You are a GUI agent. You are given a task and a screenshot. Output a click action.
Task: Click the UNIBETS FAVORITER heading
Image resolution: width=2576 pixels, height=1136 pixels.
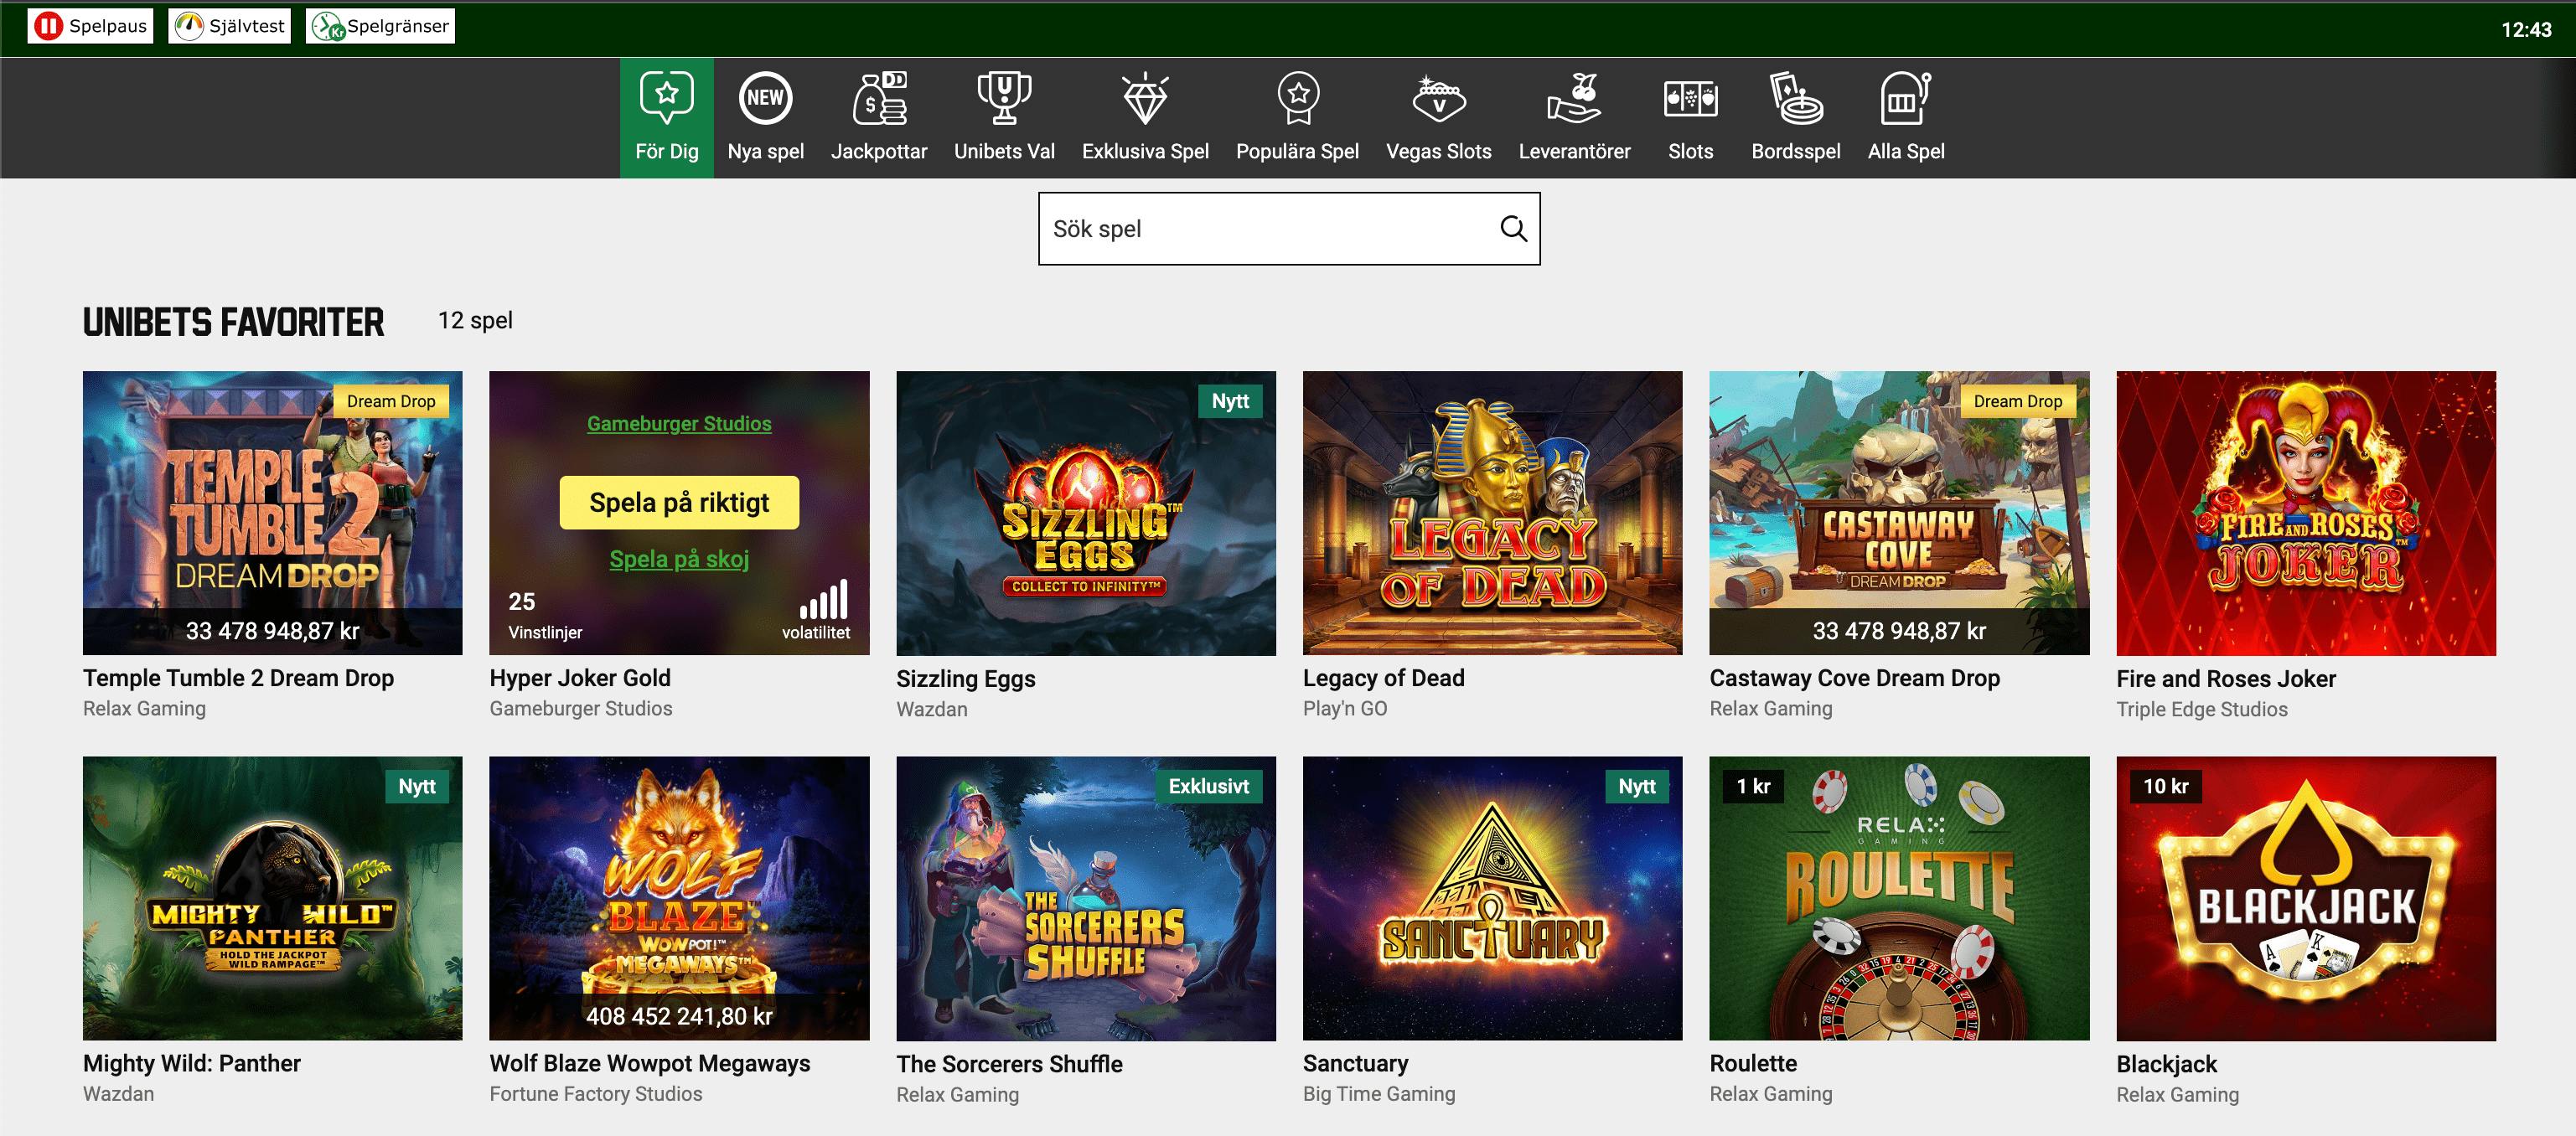(x=233, y=322)
